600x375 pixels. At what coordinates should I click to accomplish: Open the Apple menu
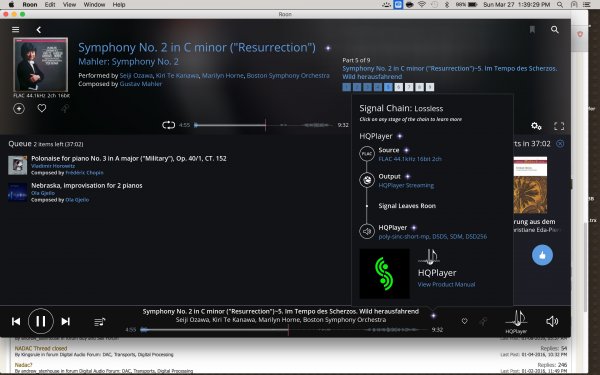11,5
